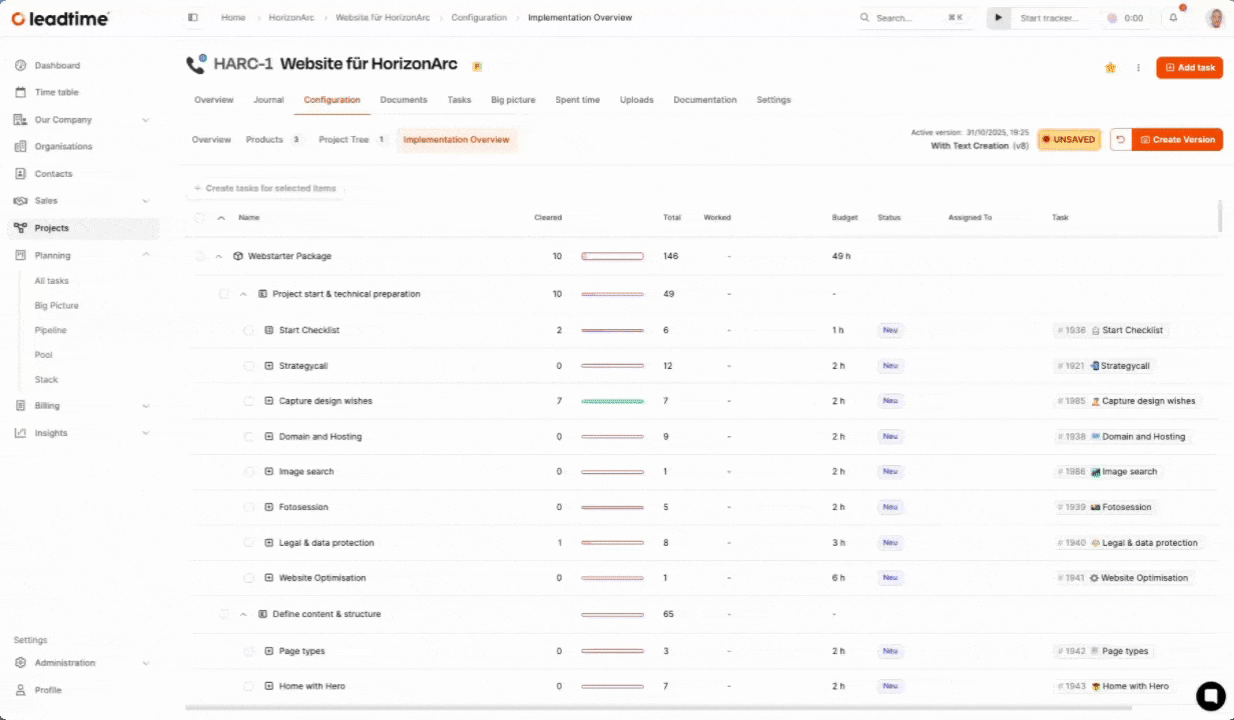Image resolution: width=1234 pixels, height=720 pixels.
Task: Focus the Search input field
Action: pos(905,18)
